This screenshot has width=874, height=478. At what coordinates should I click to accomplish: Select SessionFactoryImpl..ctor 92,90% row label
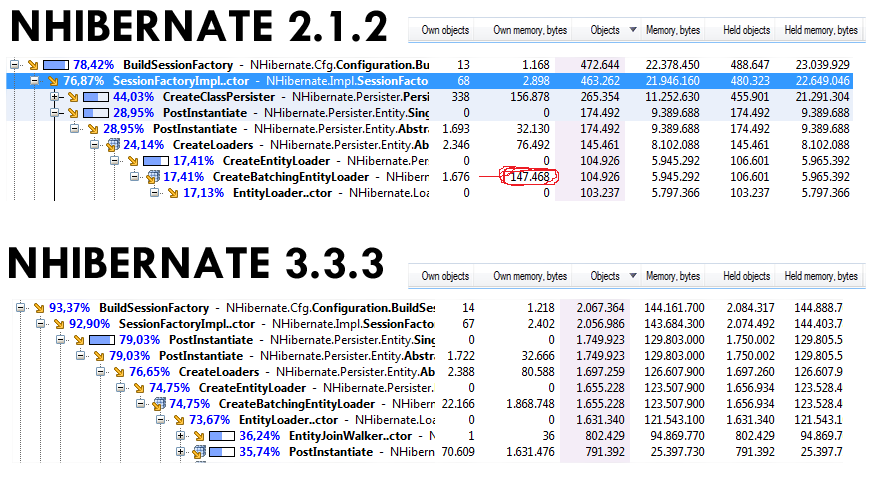187,324
